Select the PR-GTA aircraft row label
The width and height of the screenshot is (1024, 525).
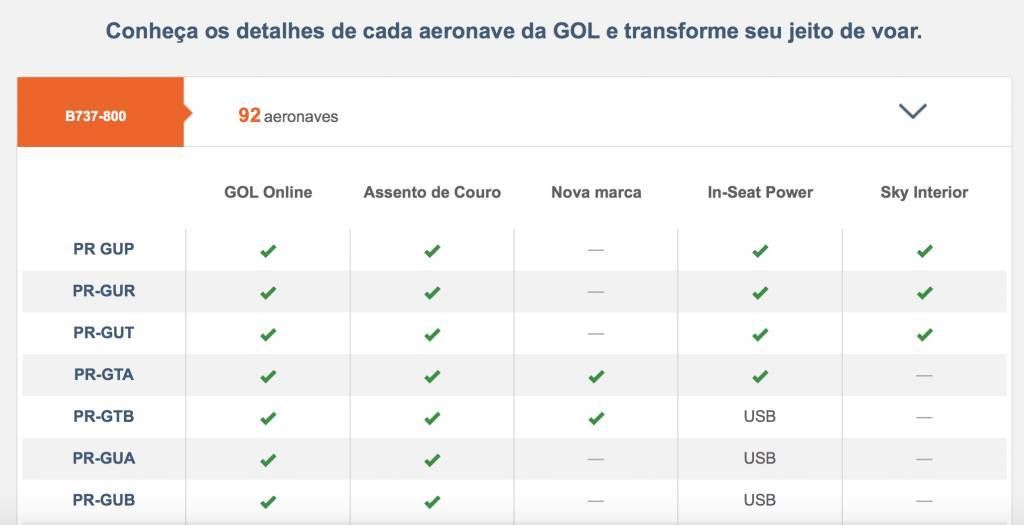(104, 375)
